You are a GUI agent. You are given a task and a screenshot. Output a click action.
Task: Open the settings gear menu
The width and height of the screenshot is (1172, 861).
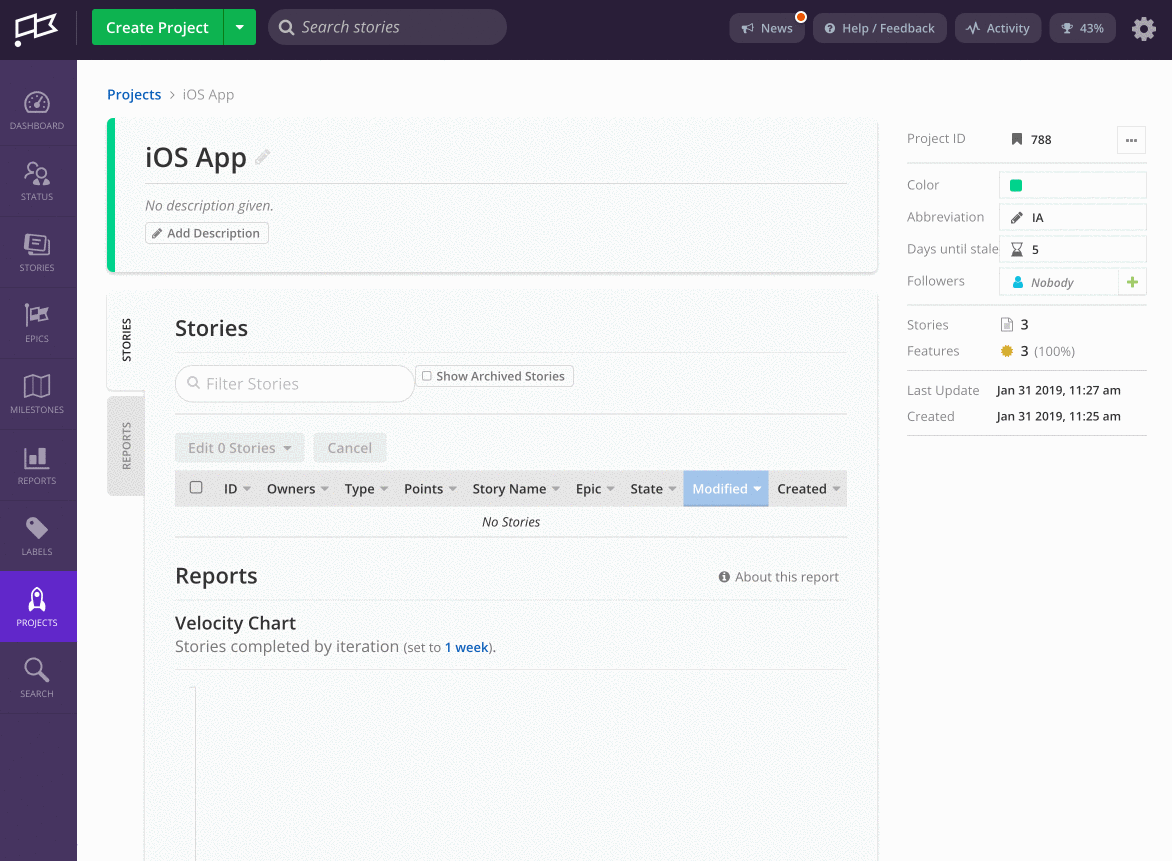pos(1144,28)
